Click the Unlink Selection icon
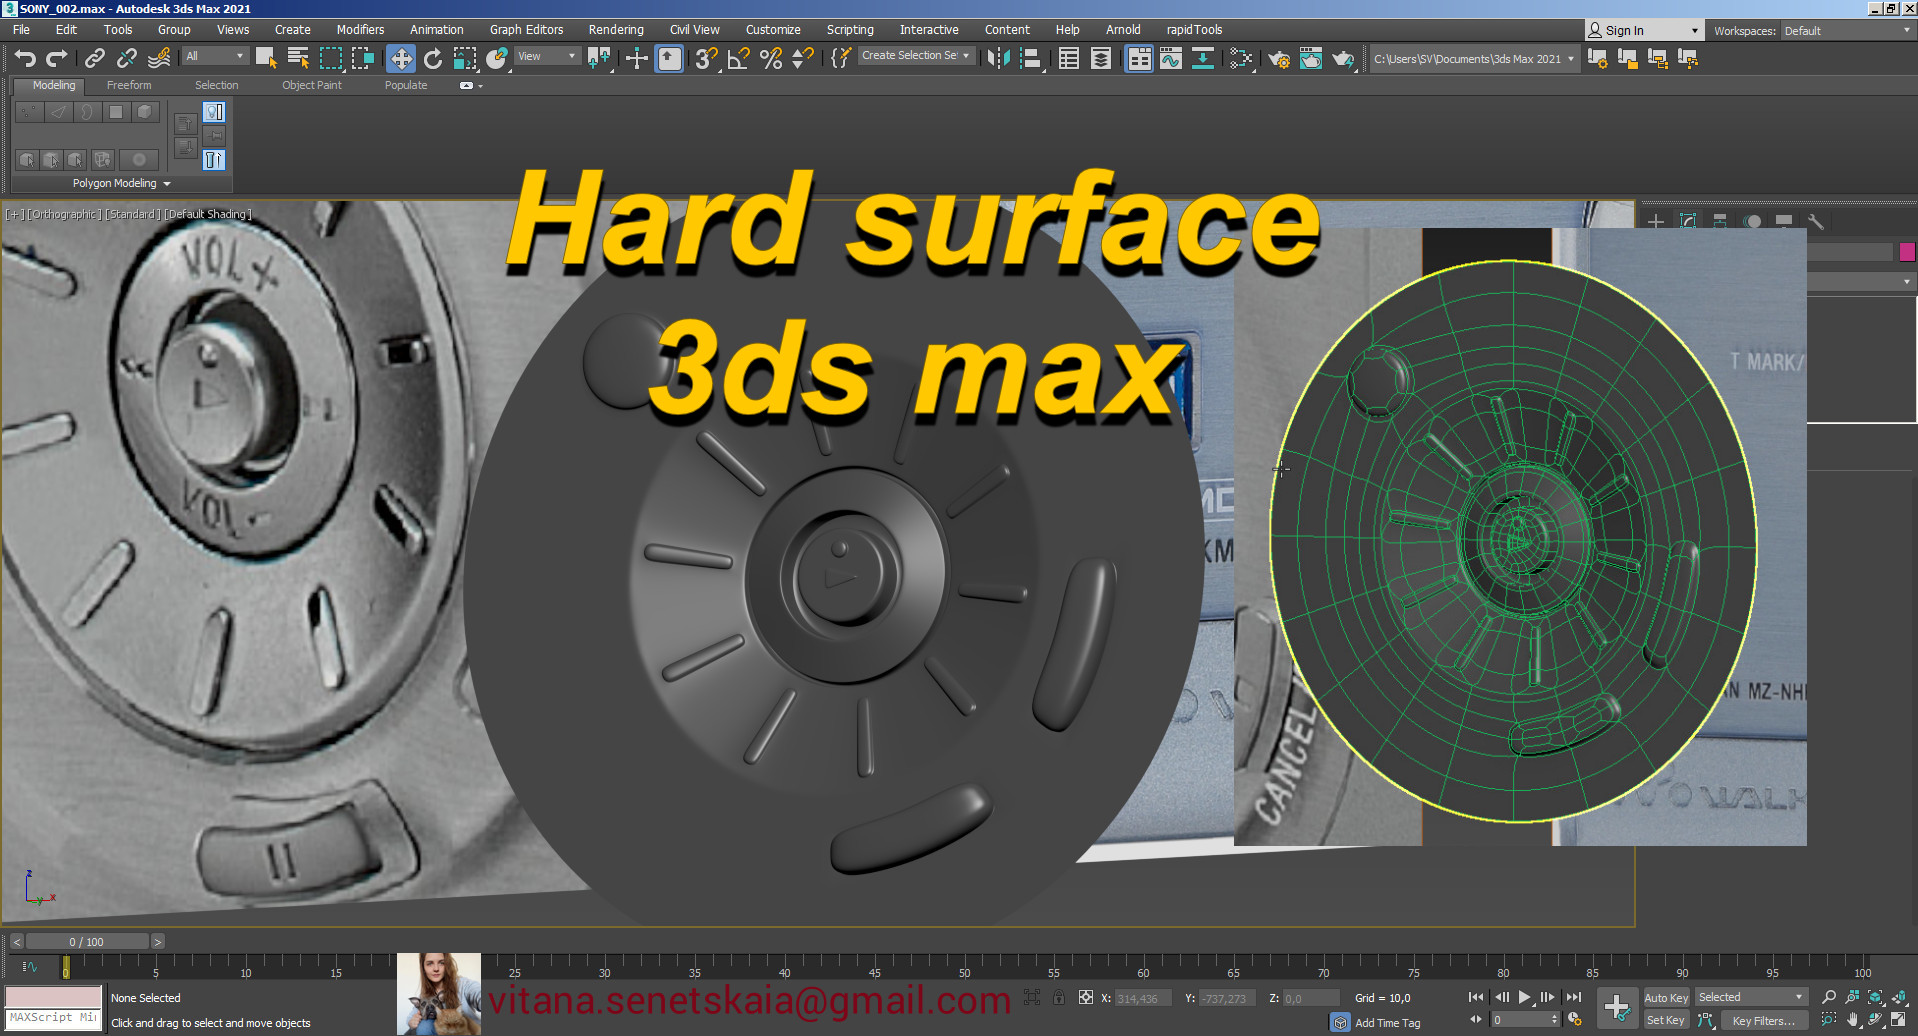Viewport: 1918px width, 1036px height. pos(127,58)
